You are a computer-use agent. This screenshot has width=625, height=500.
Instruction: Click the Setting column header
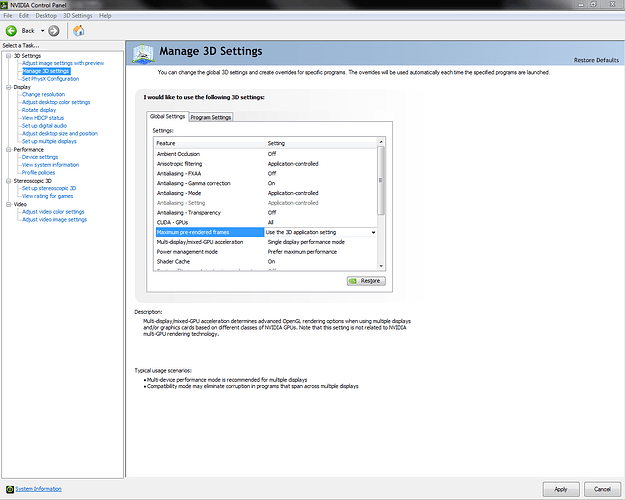321,143
